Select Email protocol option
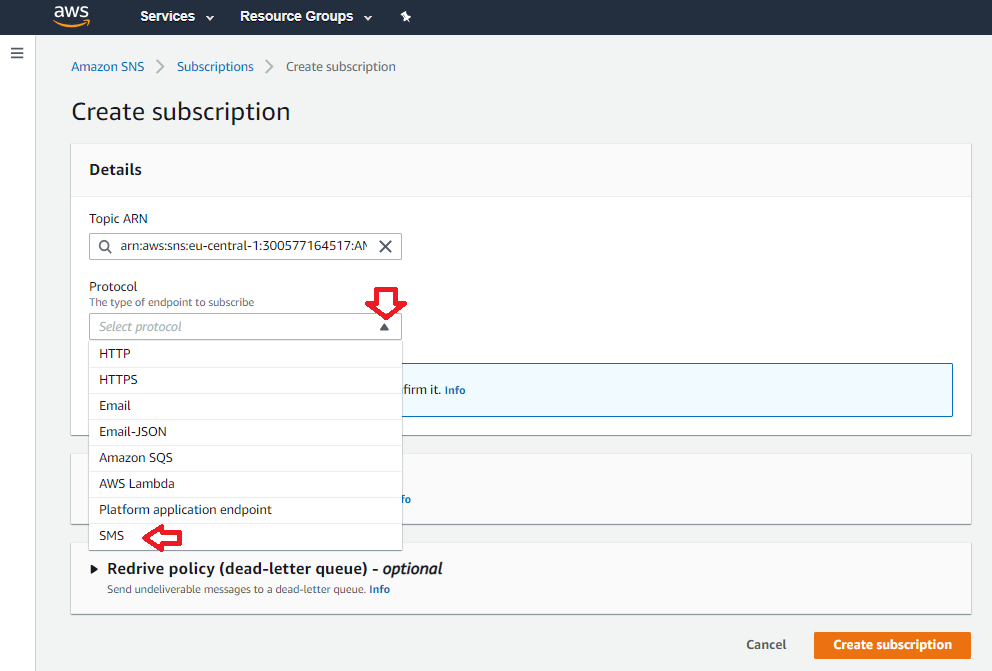Viewport: 992px width, 671px height. pyautogui.click(x=115, y=405)
